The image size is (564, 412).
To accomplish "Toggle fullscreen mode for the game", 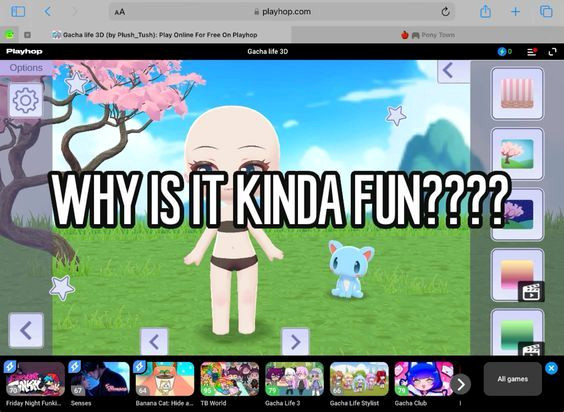I will 552,52.
